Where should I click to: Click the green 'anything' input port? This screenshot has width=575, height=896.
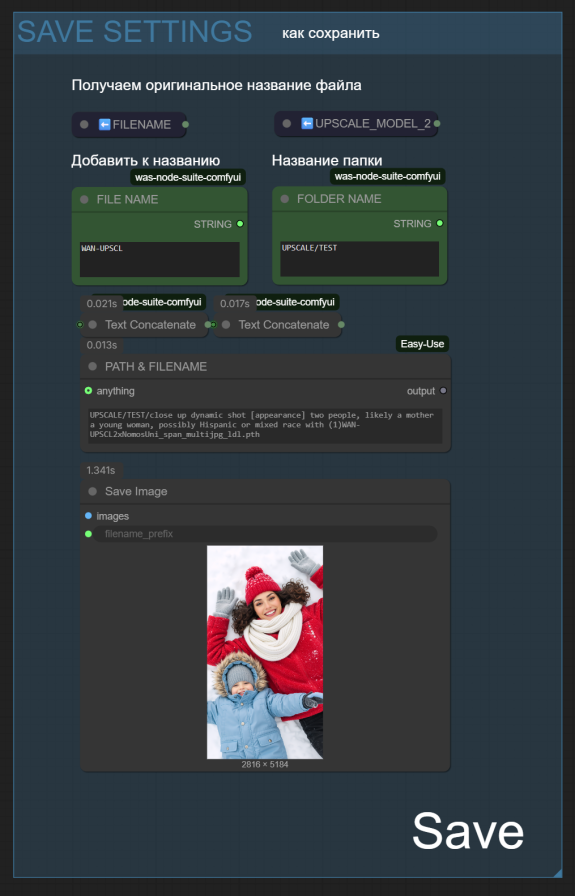(x=88, y=391)
